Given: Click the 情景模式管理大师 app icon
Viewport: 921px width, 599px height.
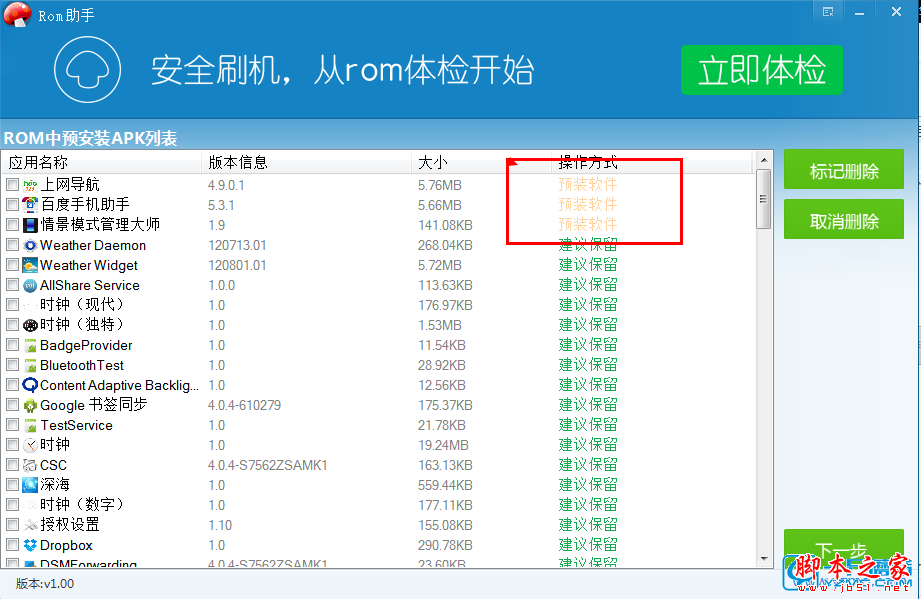Looking at the screenshot, I should (x=30, y=225).
